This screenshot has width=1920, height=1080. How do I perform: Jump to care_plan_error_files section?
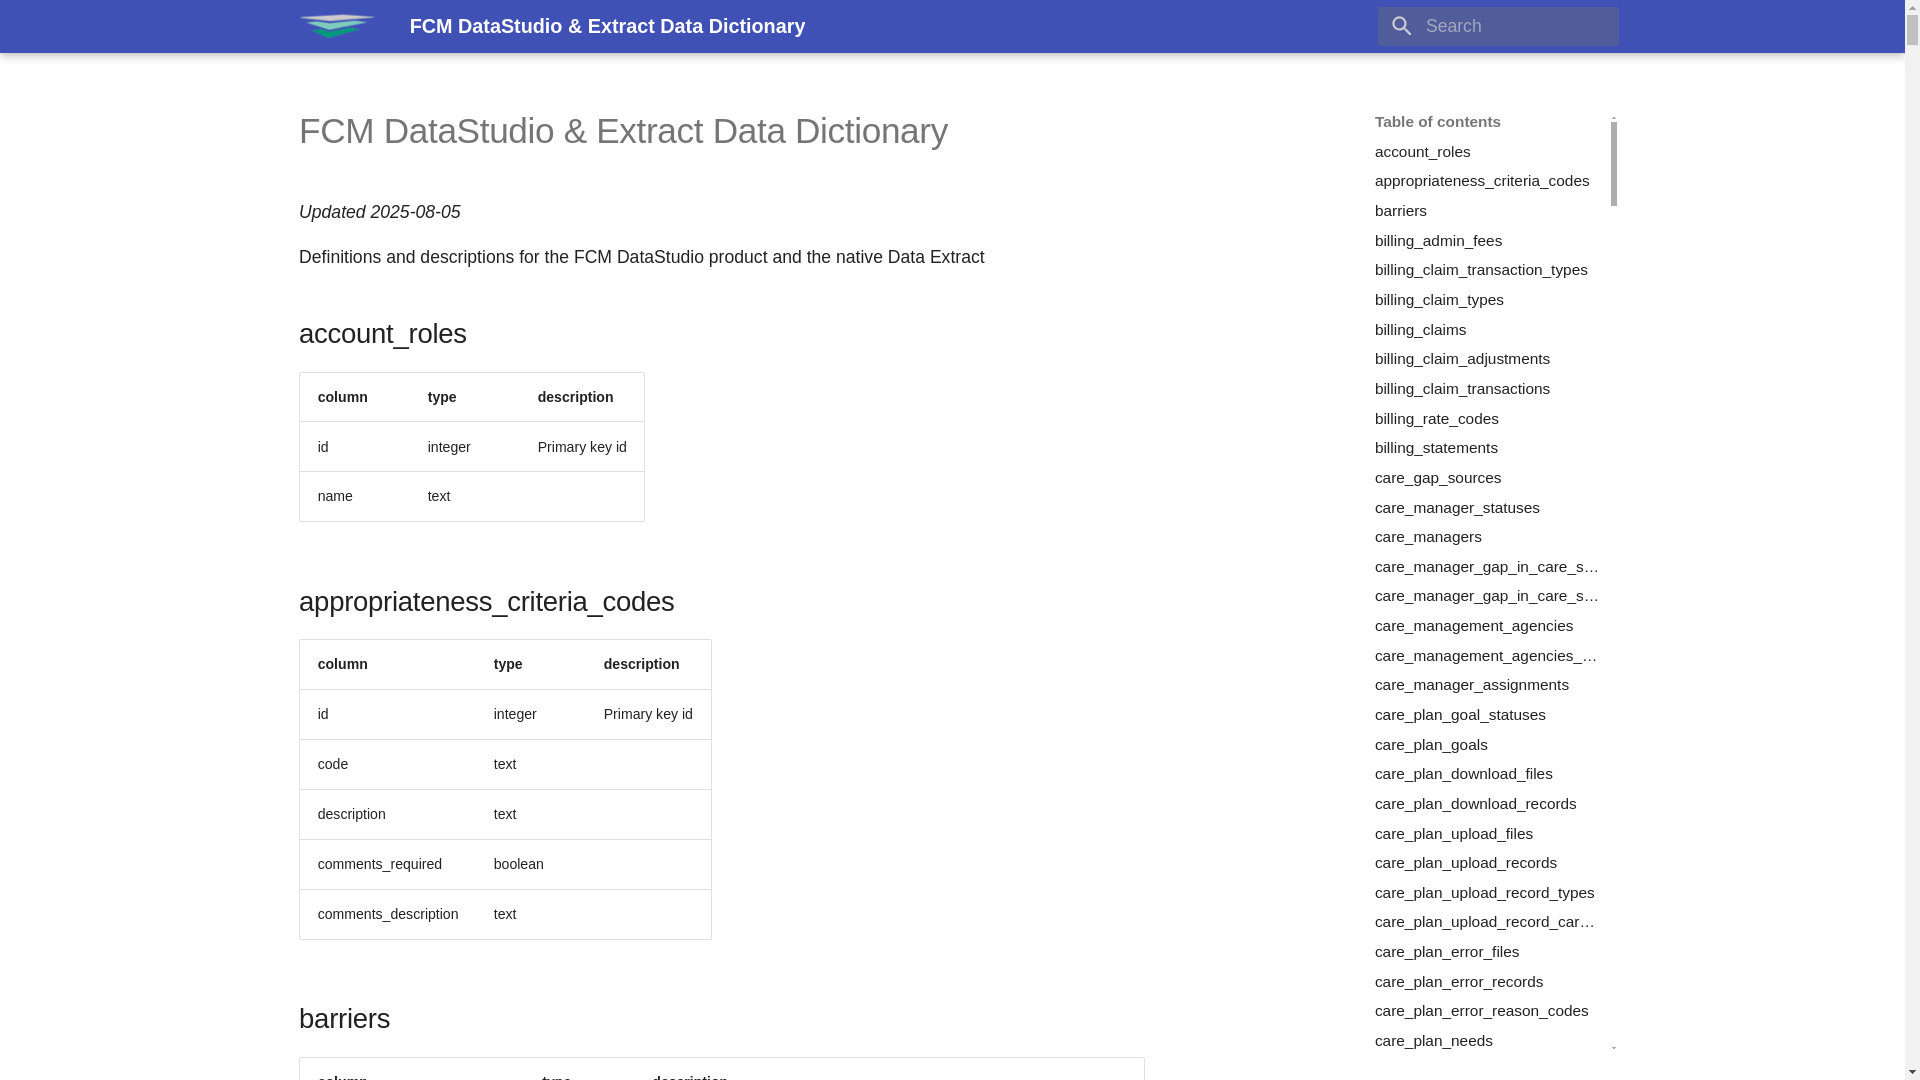pyautogui.click(x=1446, y=952)
